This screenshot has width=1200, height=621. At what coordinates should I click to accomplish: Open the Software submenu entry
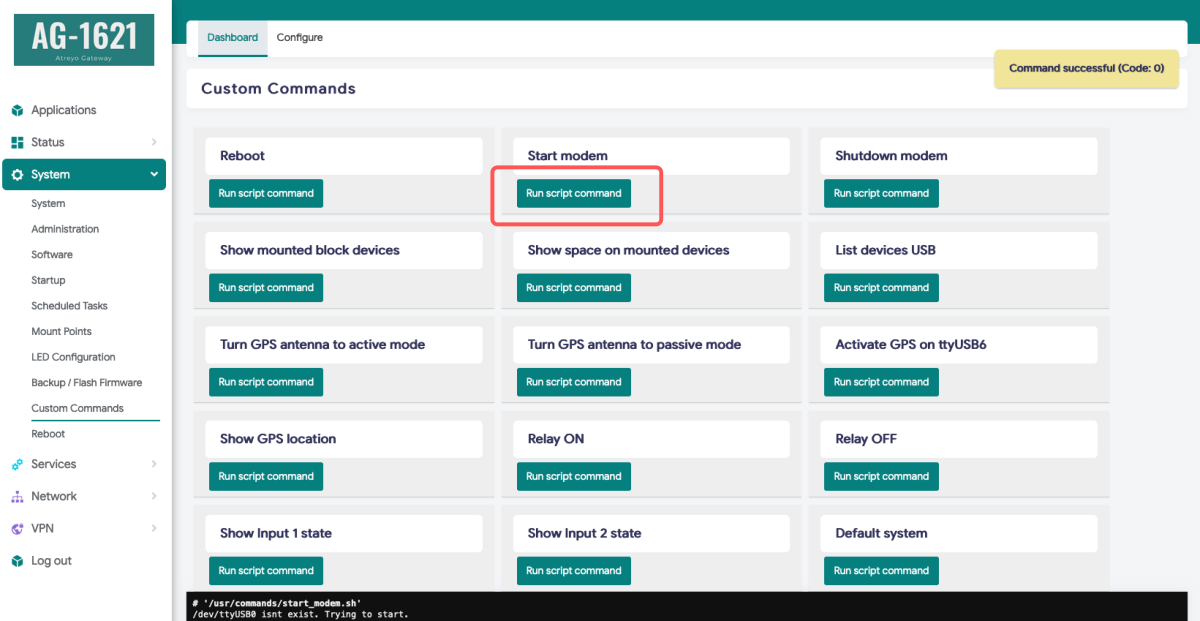(x=52, y=254)
